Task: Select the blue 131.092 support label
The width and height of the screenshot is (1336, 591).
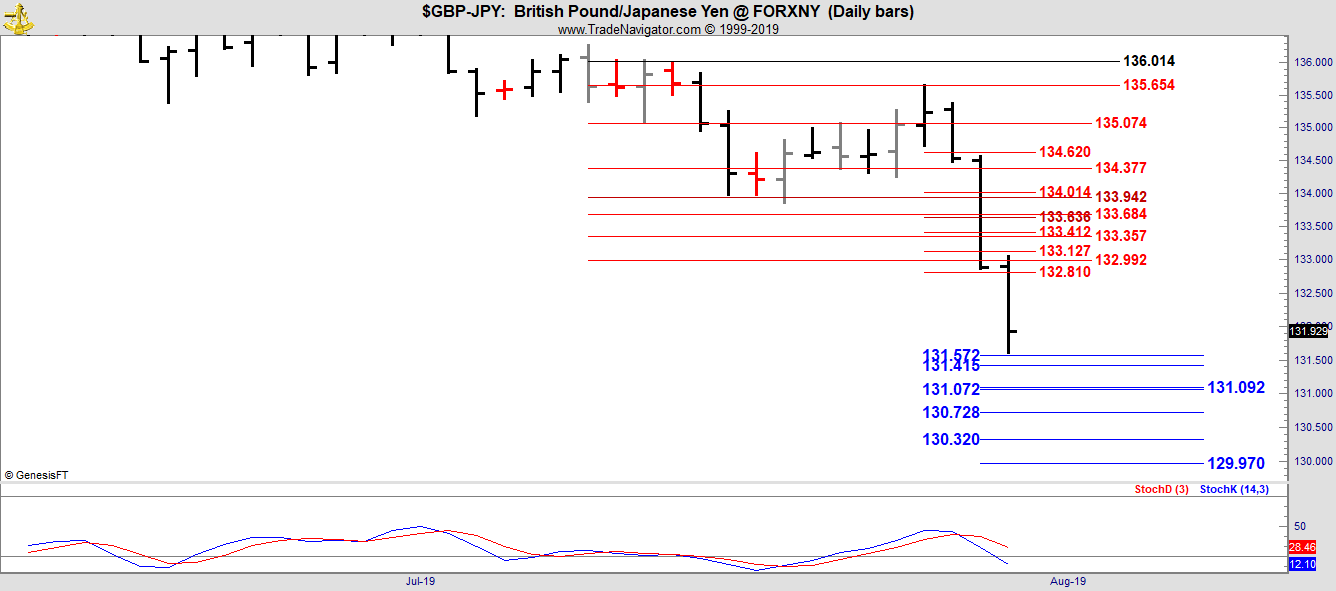Action: pyautogui.click(x=1236, y=388)
